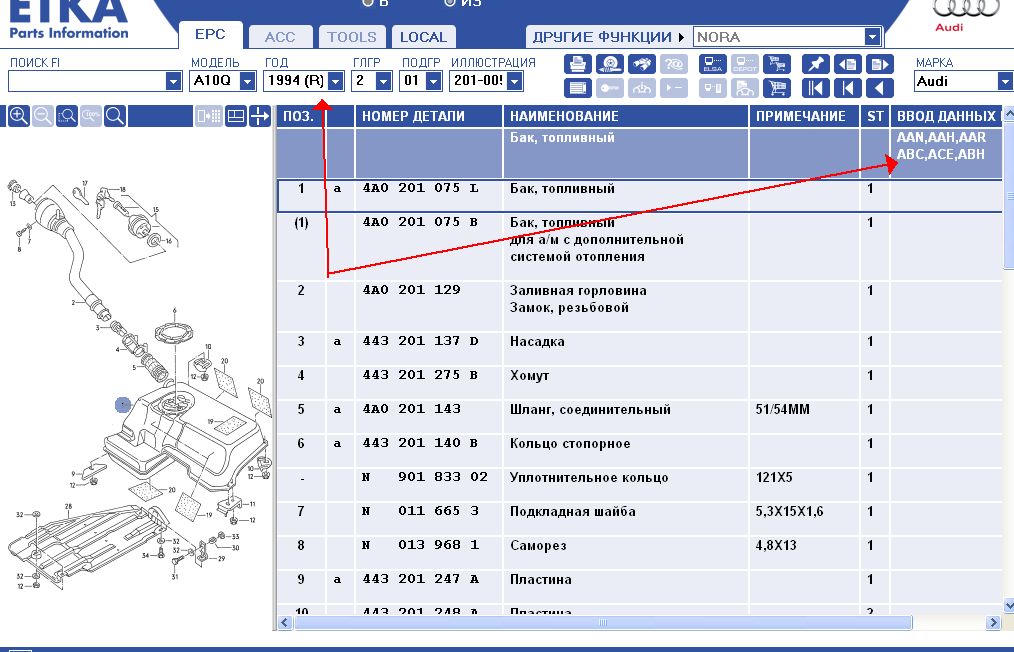The width and height of the screenshot is (1014, 652).
Task: Click the НОМЕР ДЕТАЛИ column header
Action: [x=429, y=116]
